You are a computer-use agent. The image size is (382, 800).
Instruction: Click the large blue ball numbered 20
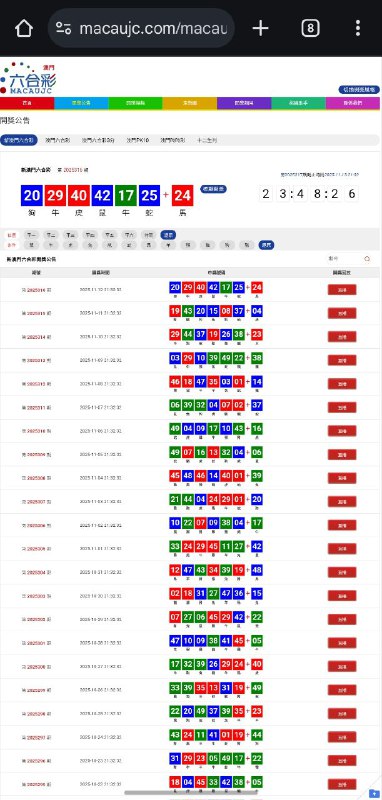[x=32, y=196]
